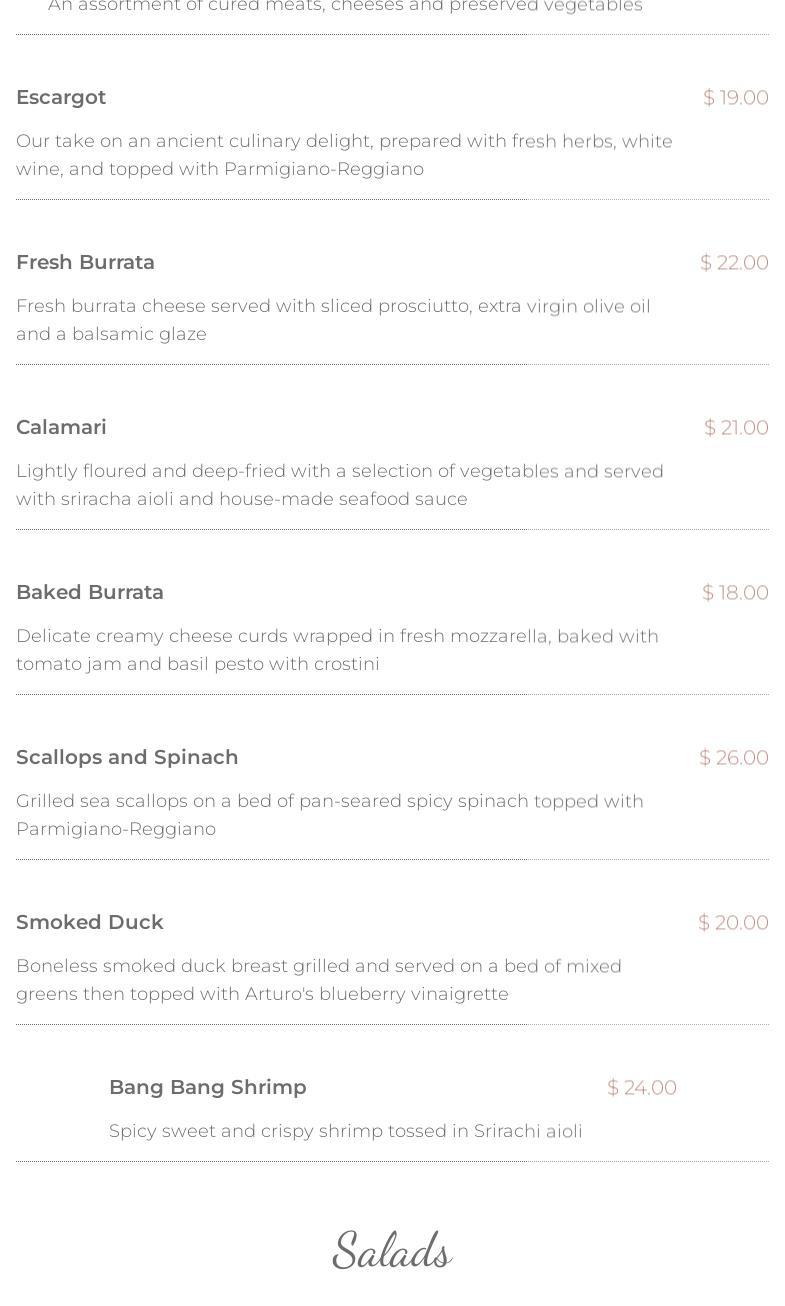
Task: Open the Smoked Duck menu item
Action: click(90, 922)
